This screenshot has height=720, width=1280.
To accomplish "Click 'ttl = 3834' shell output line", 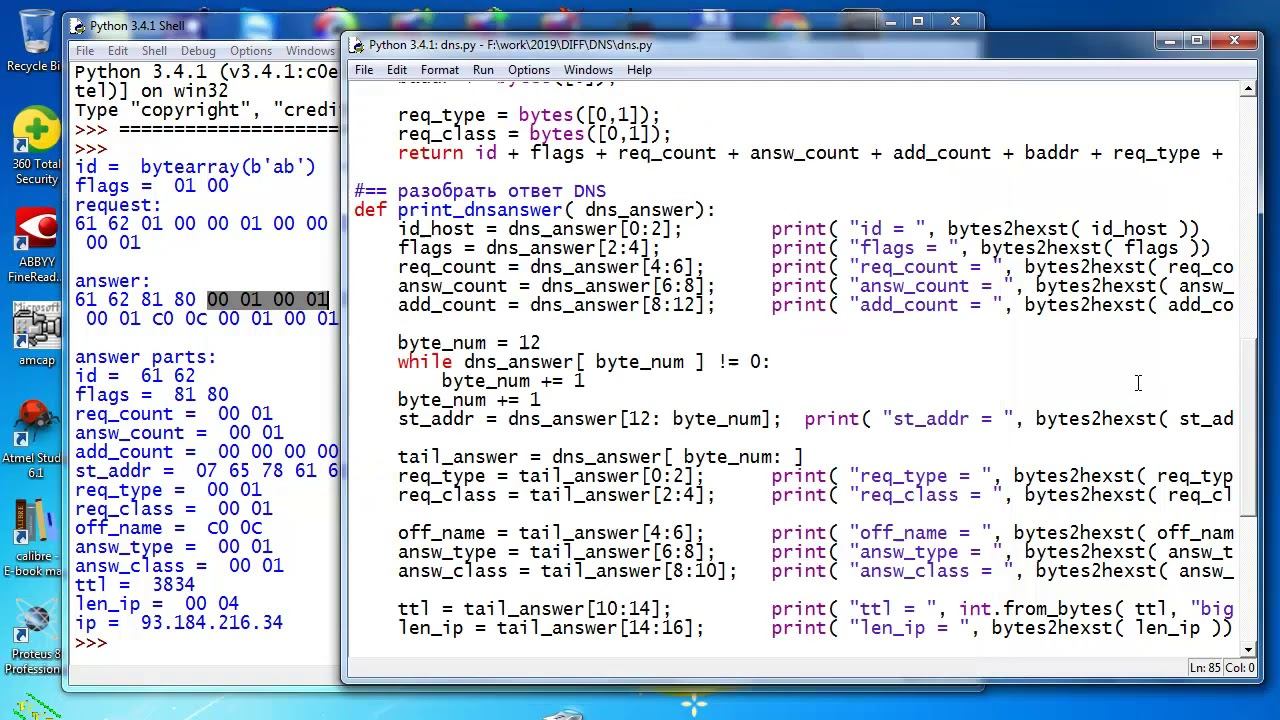I will tap(135, 585).
